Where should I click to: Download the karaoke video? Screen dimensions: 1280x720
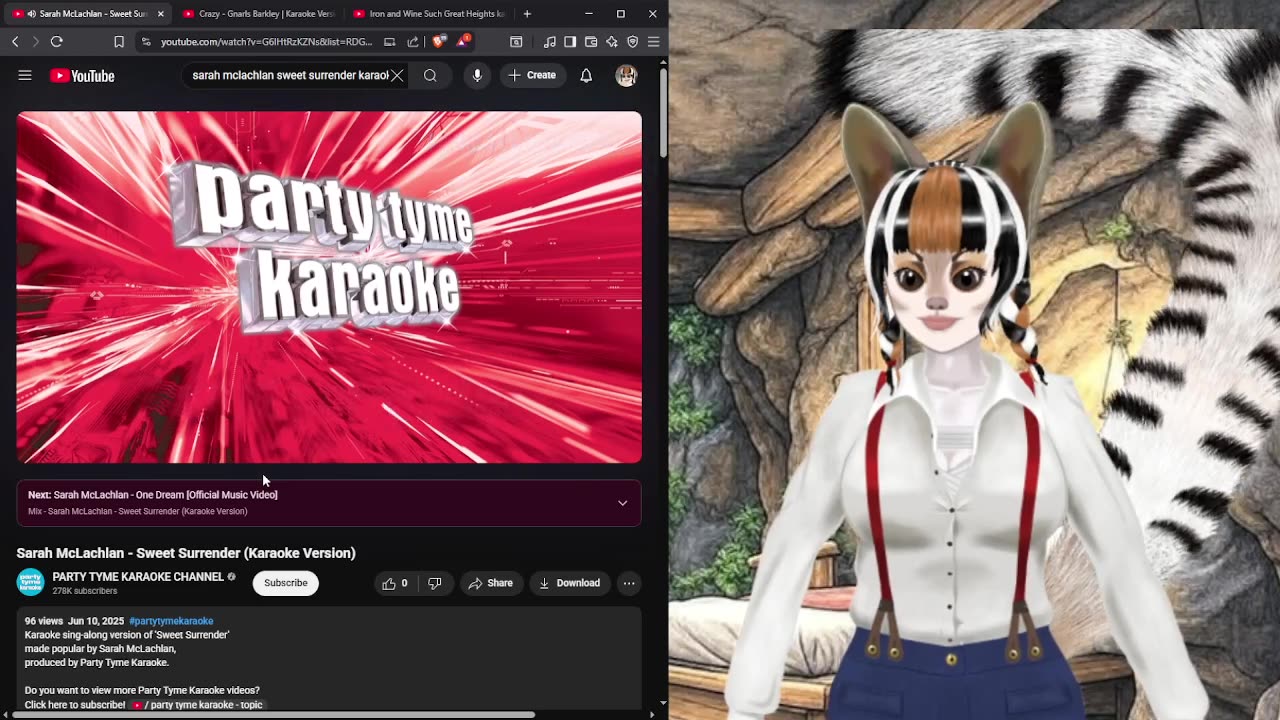[x=569, y=583]
